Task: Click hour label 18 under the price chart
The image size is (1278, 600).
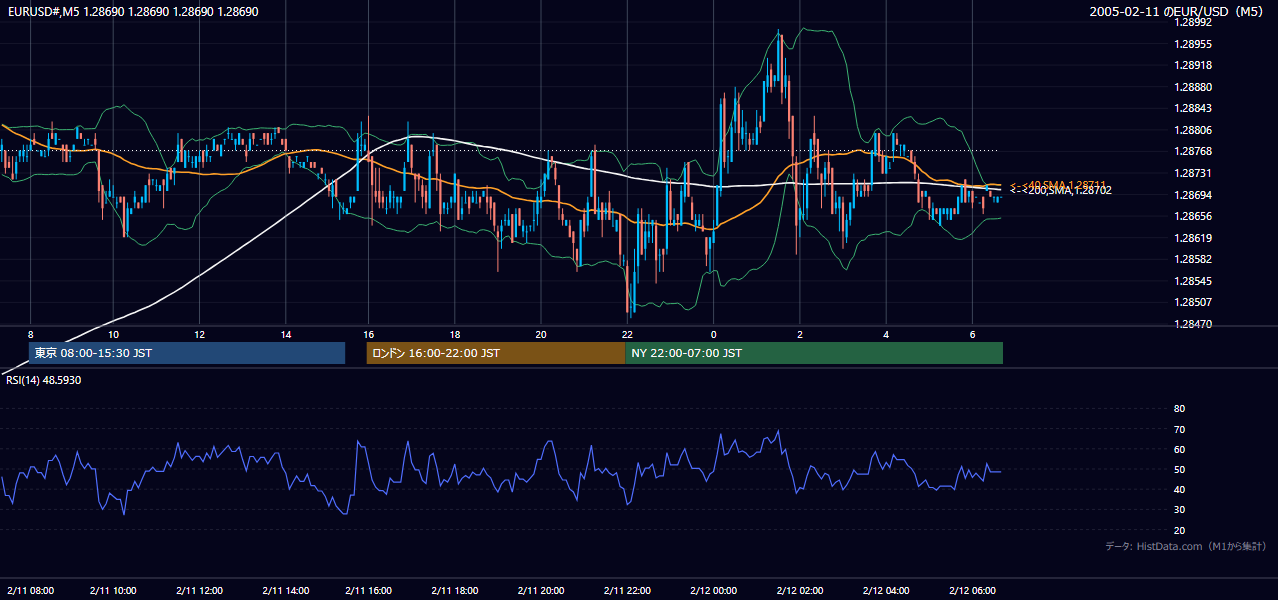Action: pyautogui.click(x=455, y=335)
